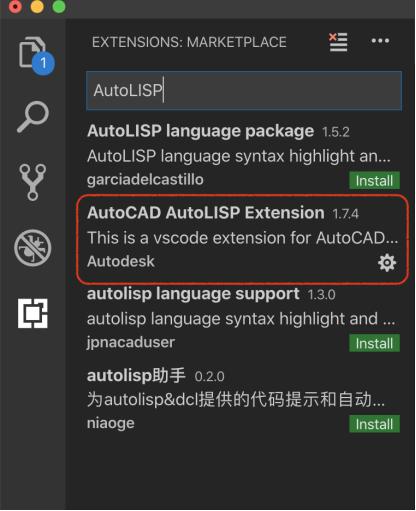Select AutoLISP language package list entry
The image size is (416, 511).
pyautogui.click(x=243, y=155)
